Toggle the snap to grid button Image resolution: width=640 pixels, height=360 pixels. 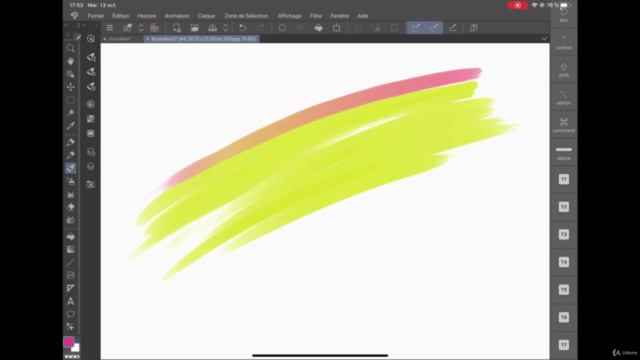tap(452, 28)
